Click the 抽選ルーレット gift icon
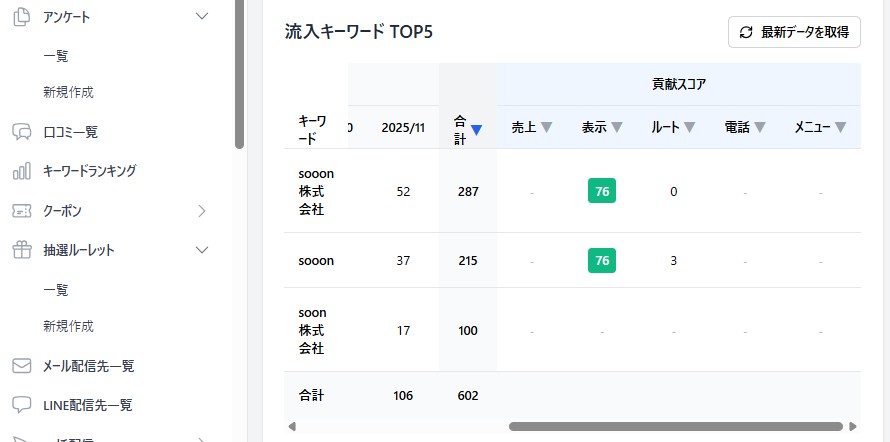890x442 pixels. tap(20, 250)
